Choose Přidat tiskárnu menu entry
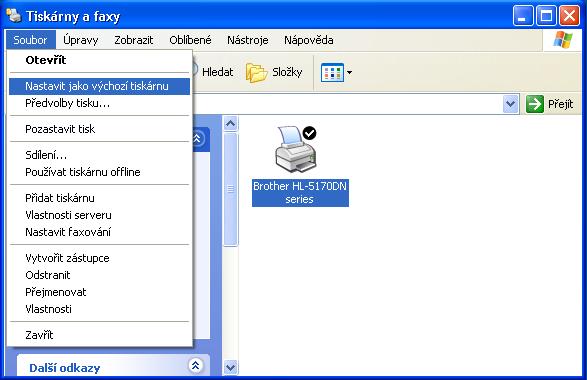Viewport: 587px width, 380px height. (x=100, y=198)
